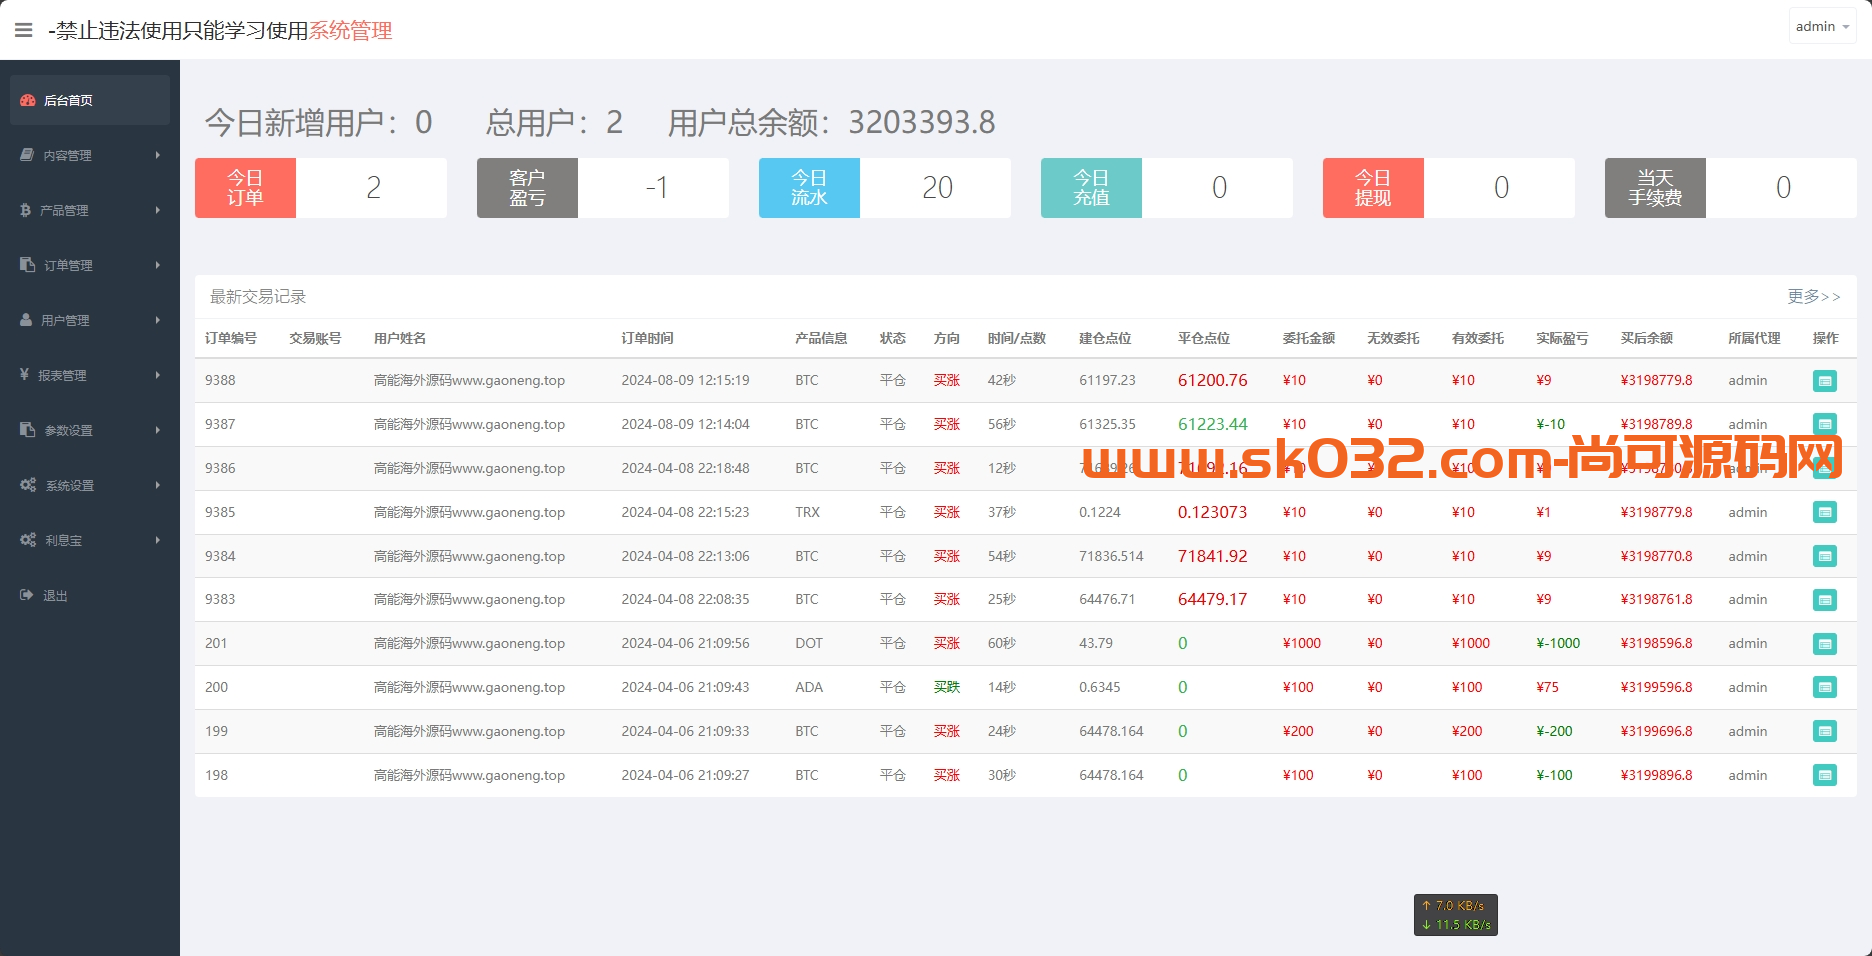Click the 退出 sign-out icon
The height and width of the screenshot is (956, 1872).
(27, 595)
